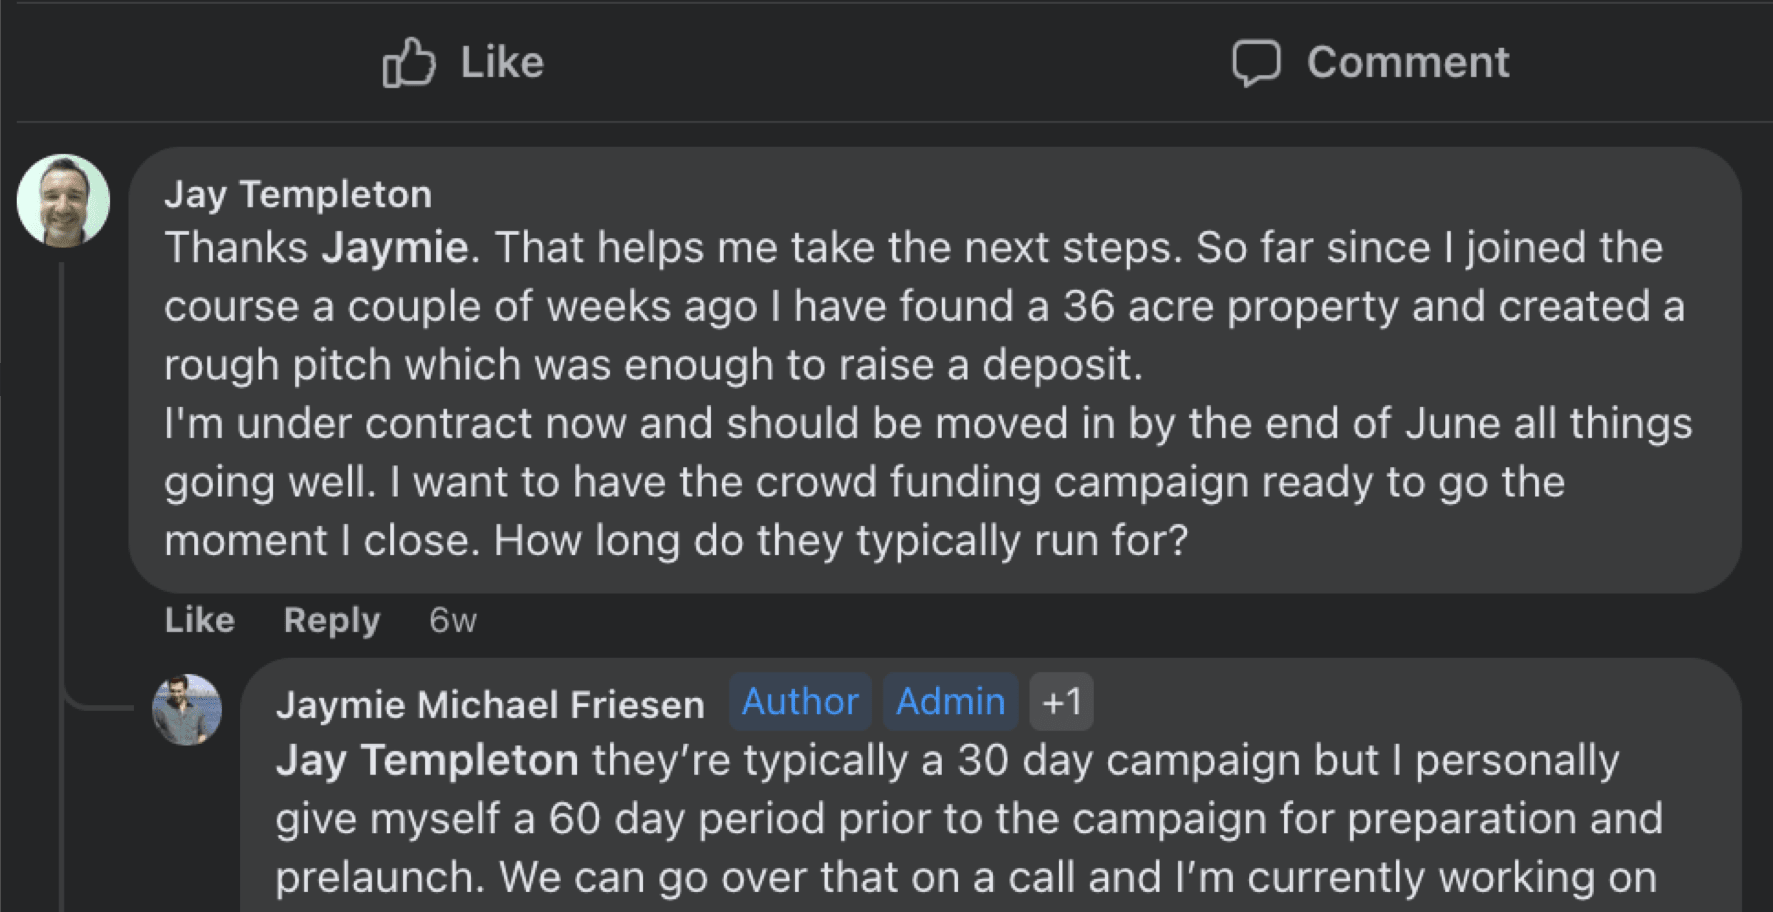Image resolution: width=1773 pixels, height=912 pixels.
Task: Click the bold Jay Templeton mention in reply
Action: [427, 760]
